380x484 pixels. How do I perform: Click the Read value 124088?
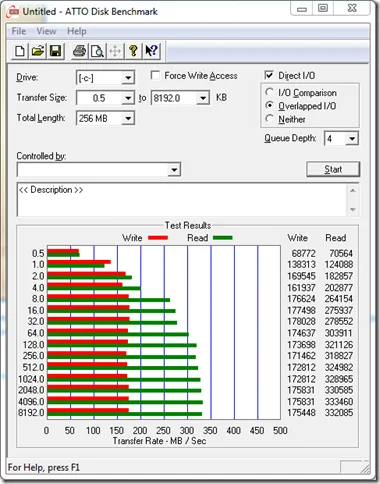339,265
